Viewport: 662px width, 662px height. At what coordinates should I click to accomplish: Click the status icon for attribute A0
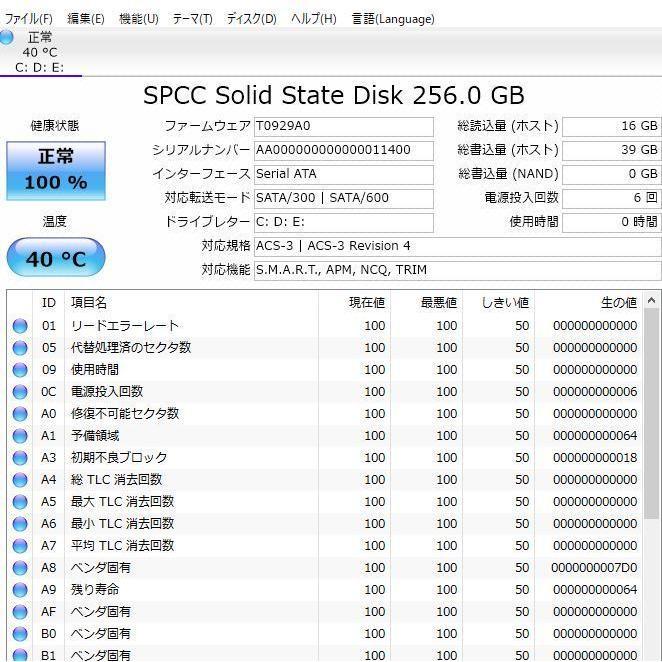pyautogui.click(x=20, y=414)
